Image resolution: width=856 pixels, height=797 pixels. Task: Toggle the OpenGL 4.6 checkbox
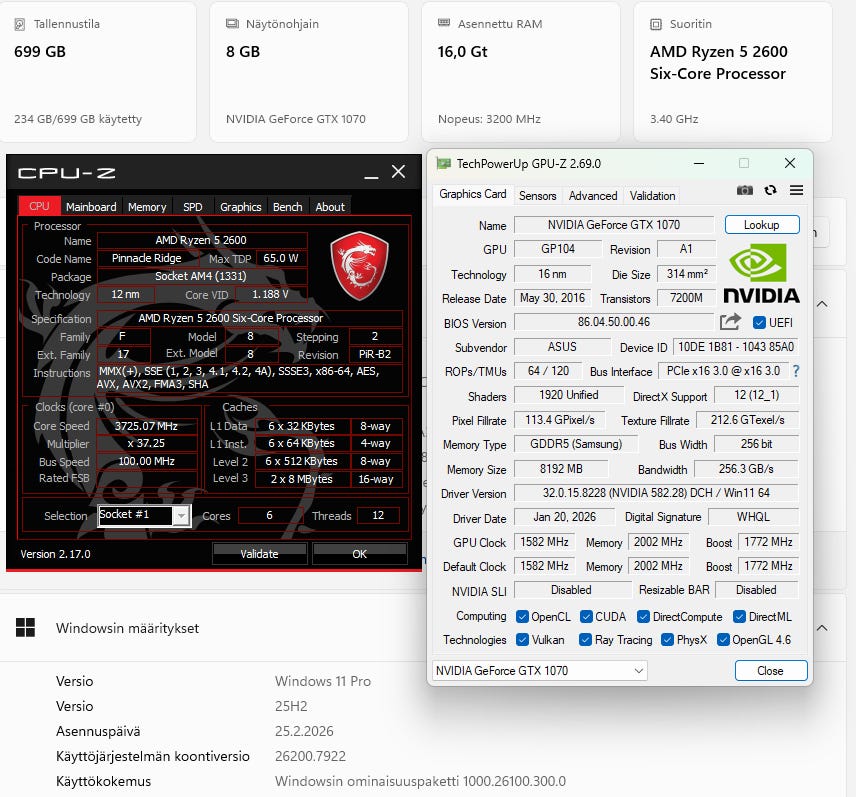723,639
